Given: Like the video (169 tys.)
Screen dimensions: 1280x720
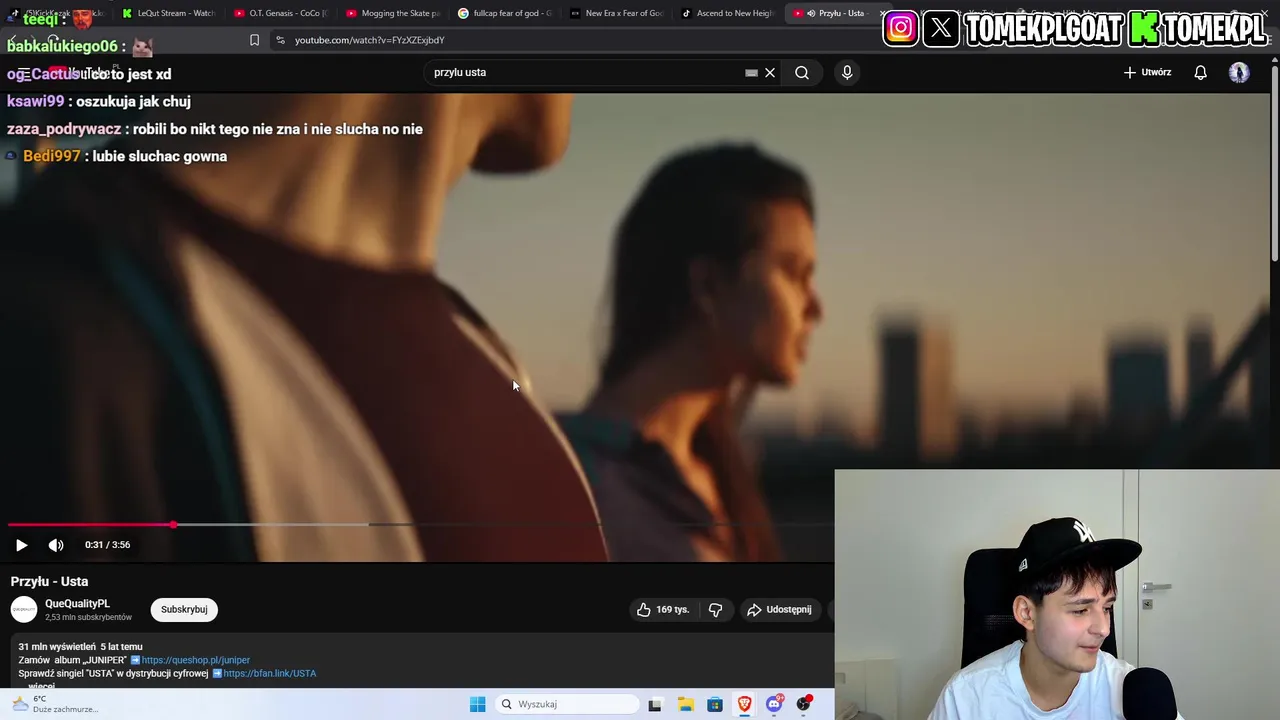Looking at the screenshot, I should pyautogui.click(x=663, y=609).
